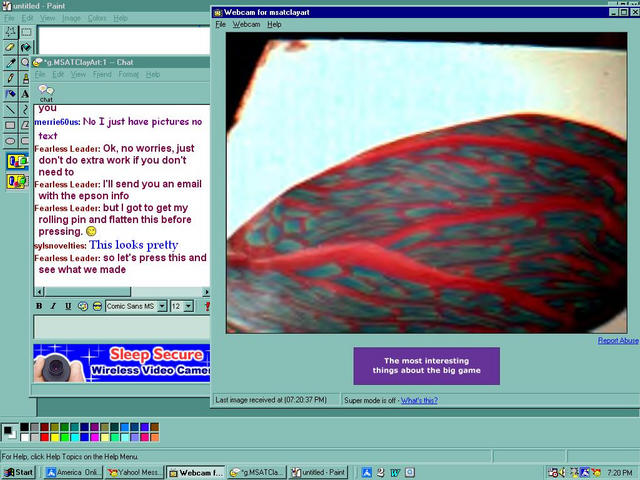Select the Fill With Color bucket tool
This screenshot has height=480, width=640.
(x=26, y=47)
